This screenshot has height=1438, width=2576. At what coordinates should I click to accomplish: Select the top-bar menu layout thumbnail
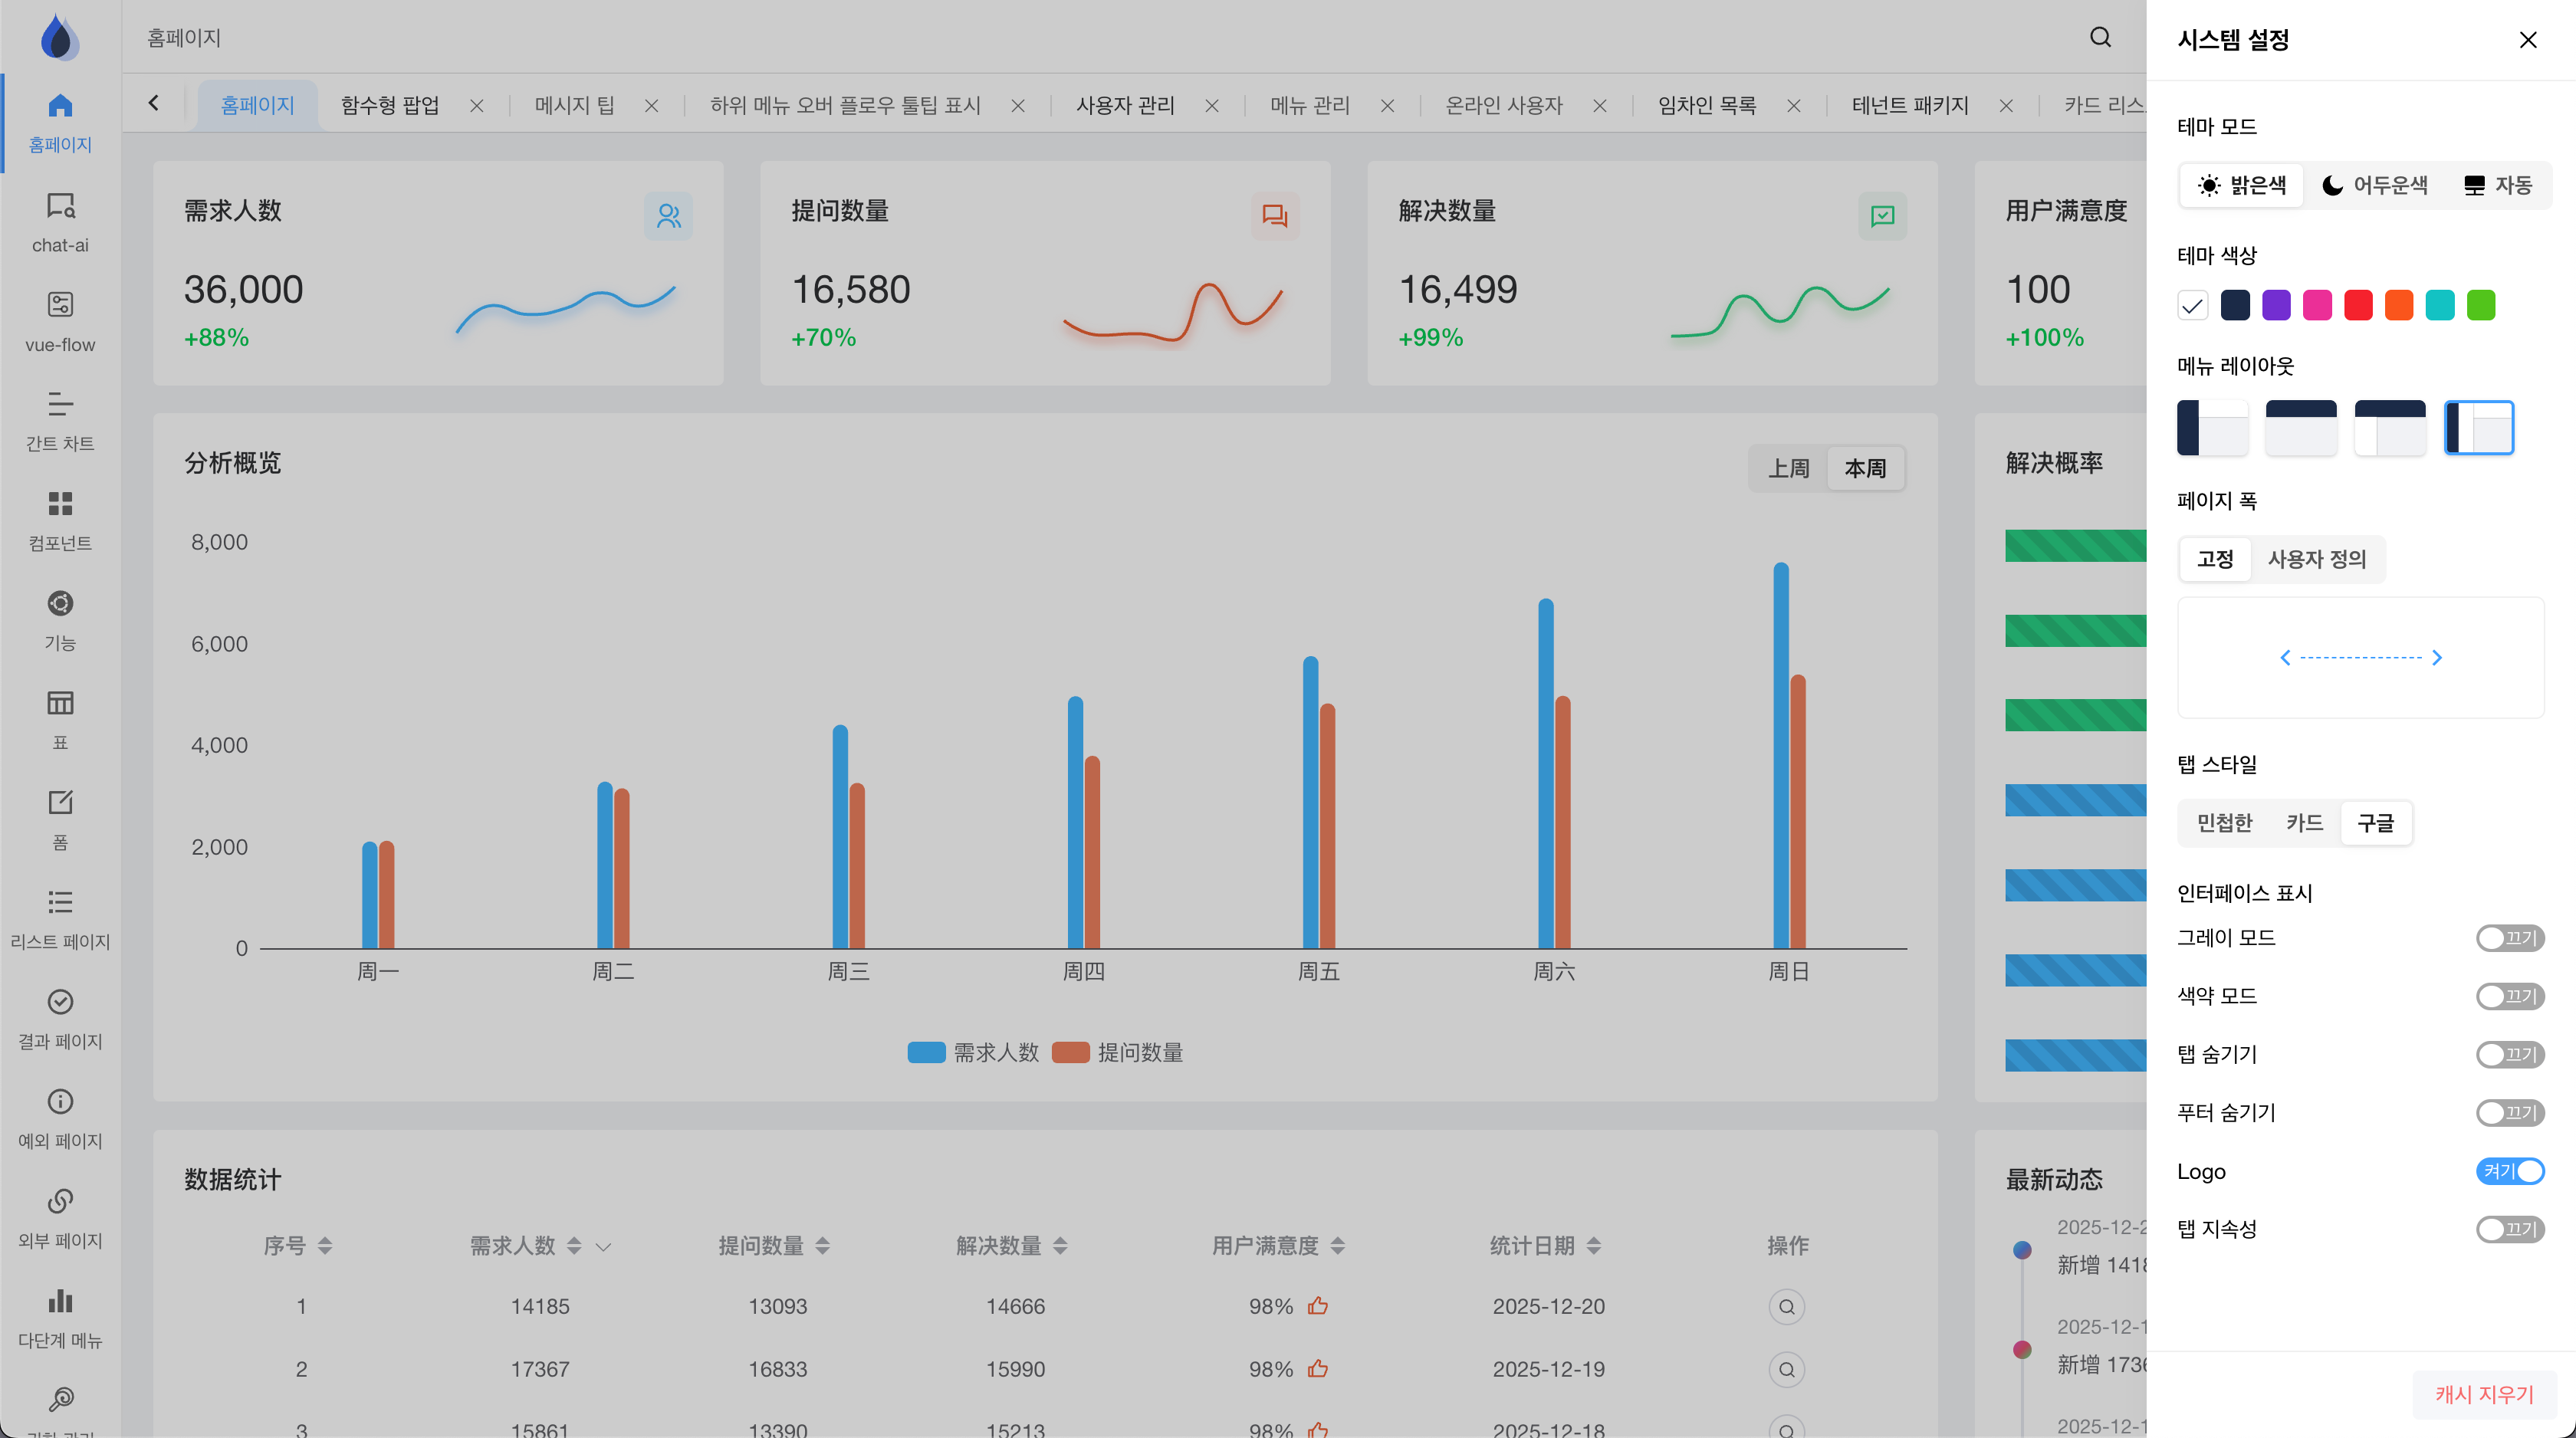click(x=2300, y=427)
